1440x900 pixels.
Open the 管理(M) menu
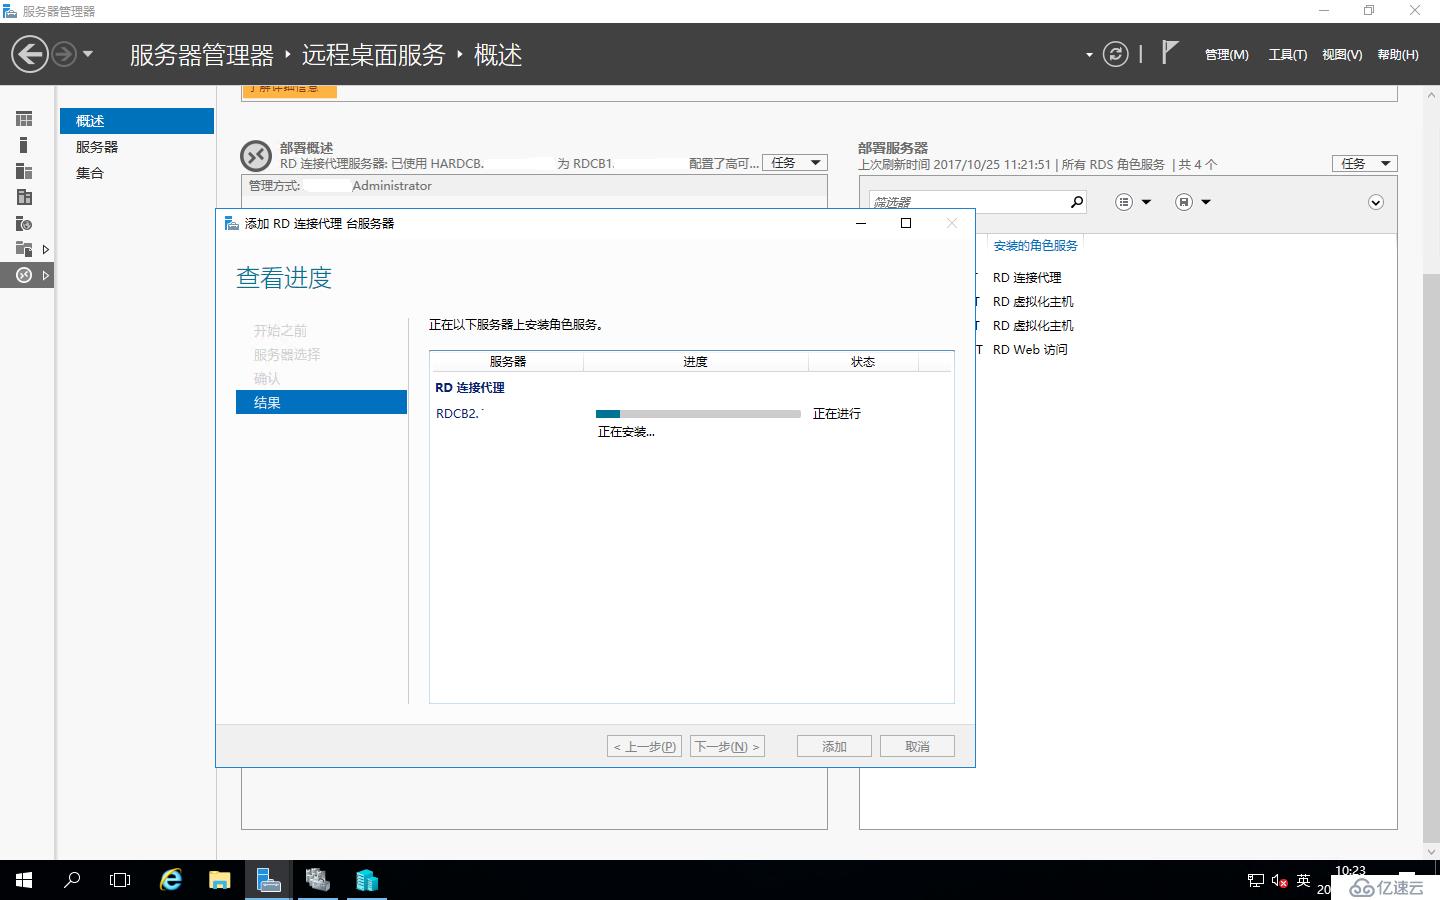(x=1226, y=54)
